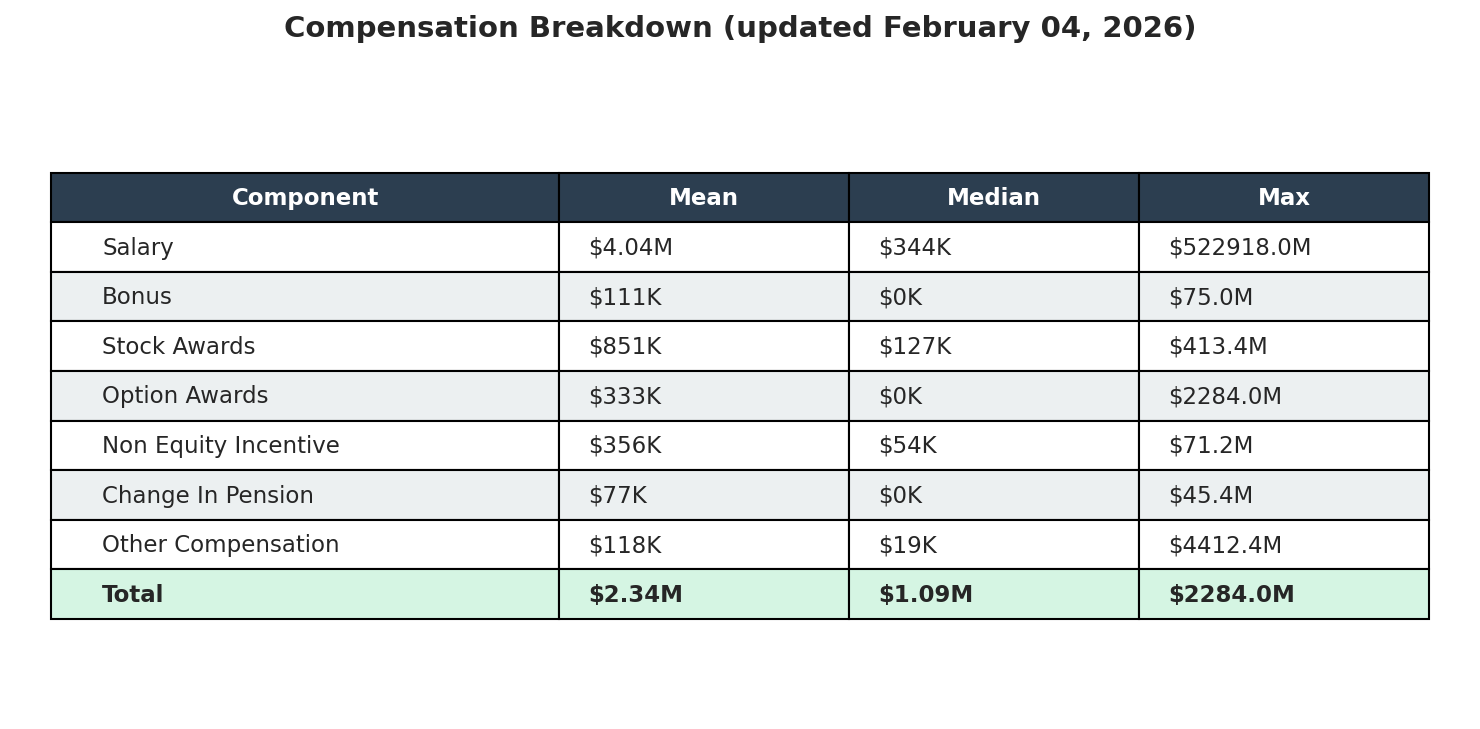The width and height of the screenshot is (1480, 729).
Task: Click the Salary max value $522918.0M
Action: [1239, 248]
